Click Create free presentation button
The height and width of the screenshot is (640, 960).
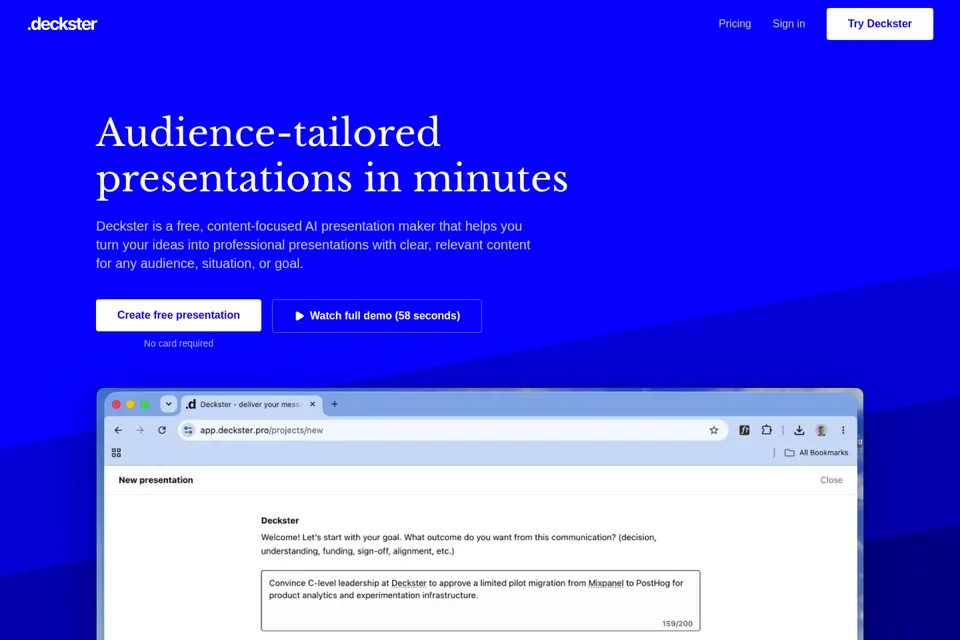pyautogui.click(x=179, y=315)
